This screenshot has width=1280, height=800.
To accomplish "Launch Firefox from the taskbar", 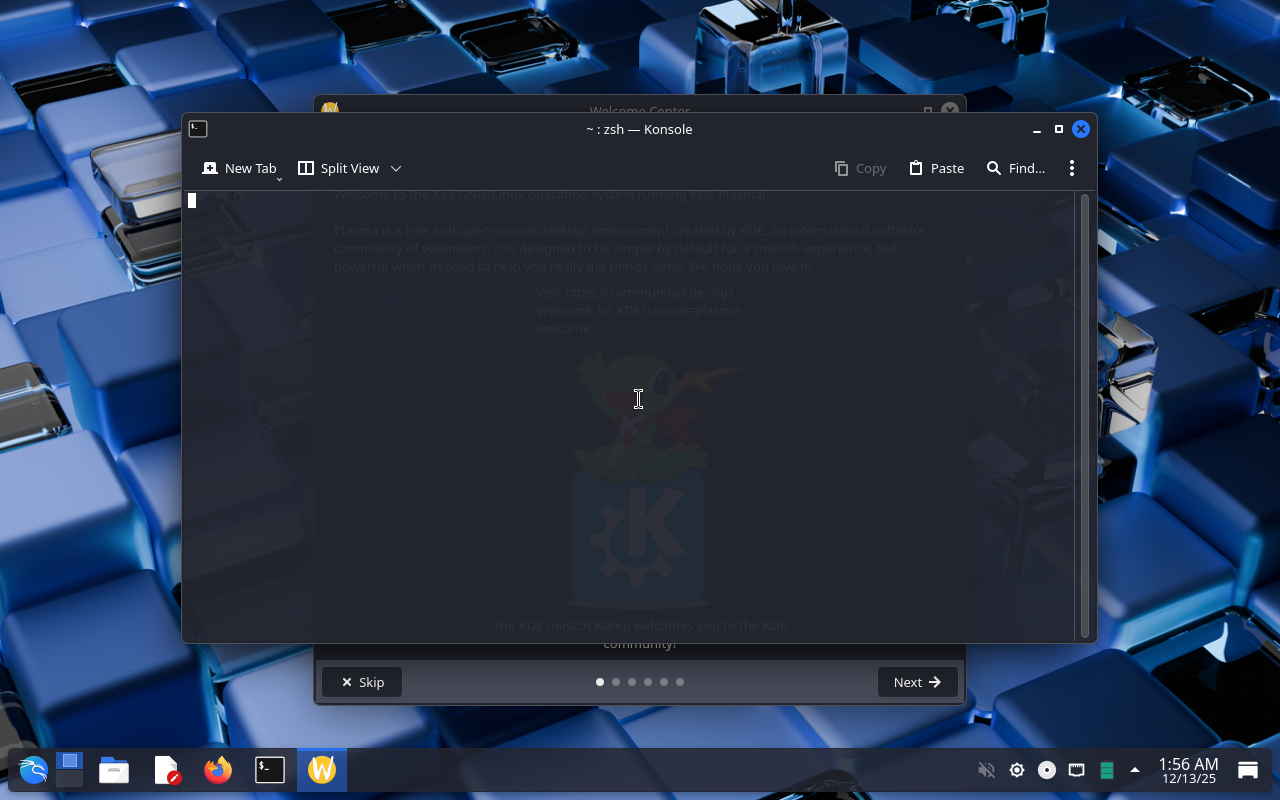I will pos(218,770).
